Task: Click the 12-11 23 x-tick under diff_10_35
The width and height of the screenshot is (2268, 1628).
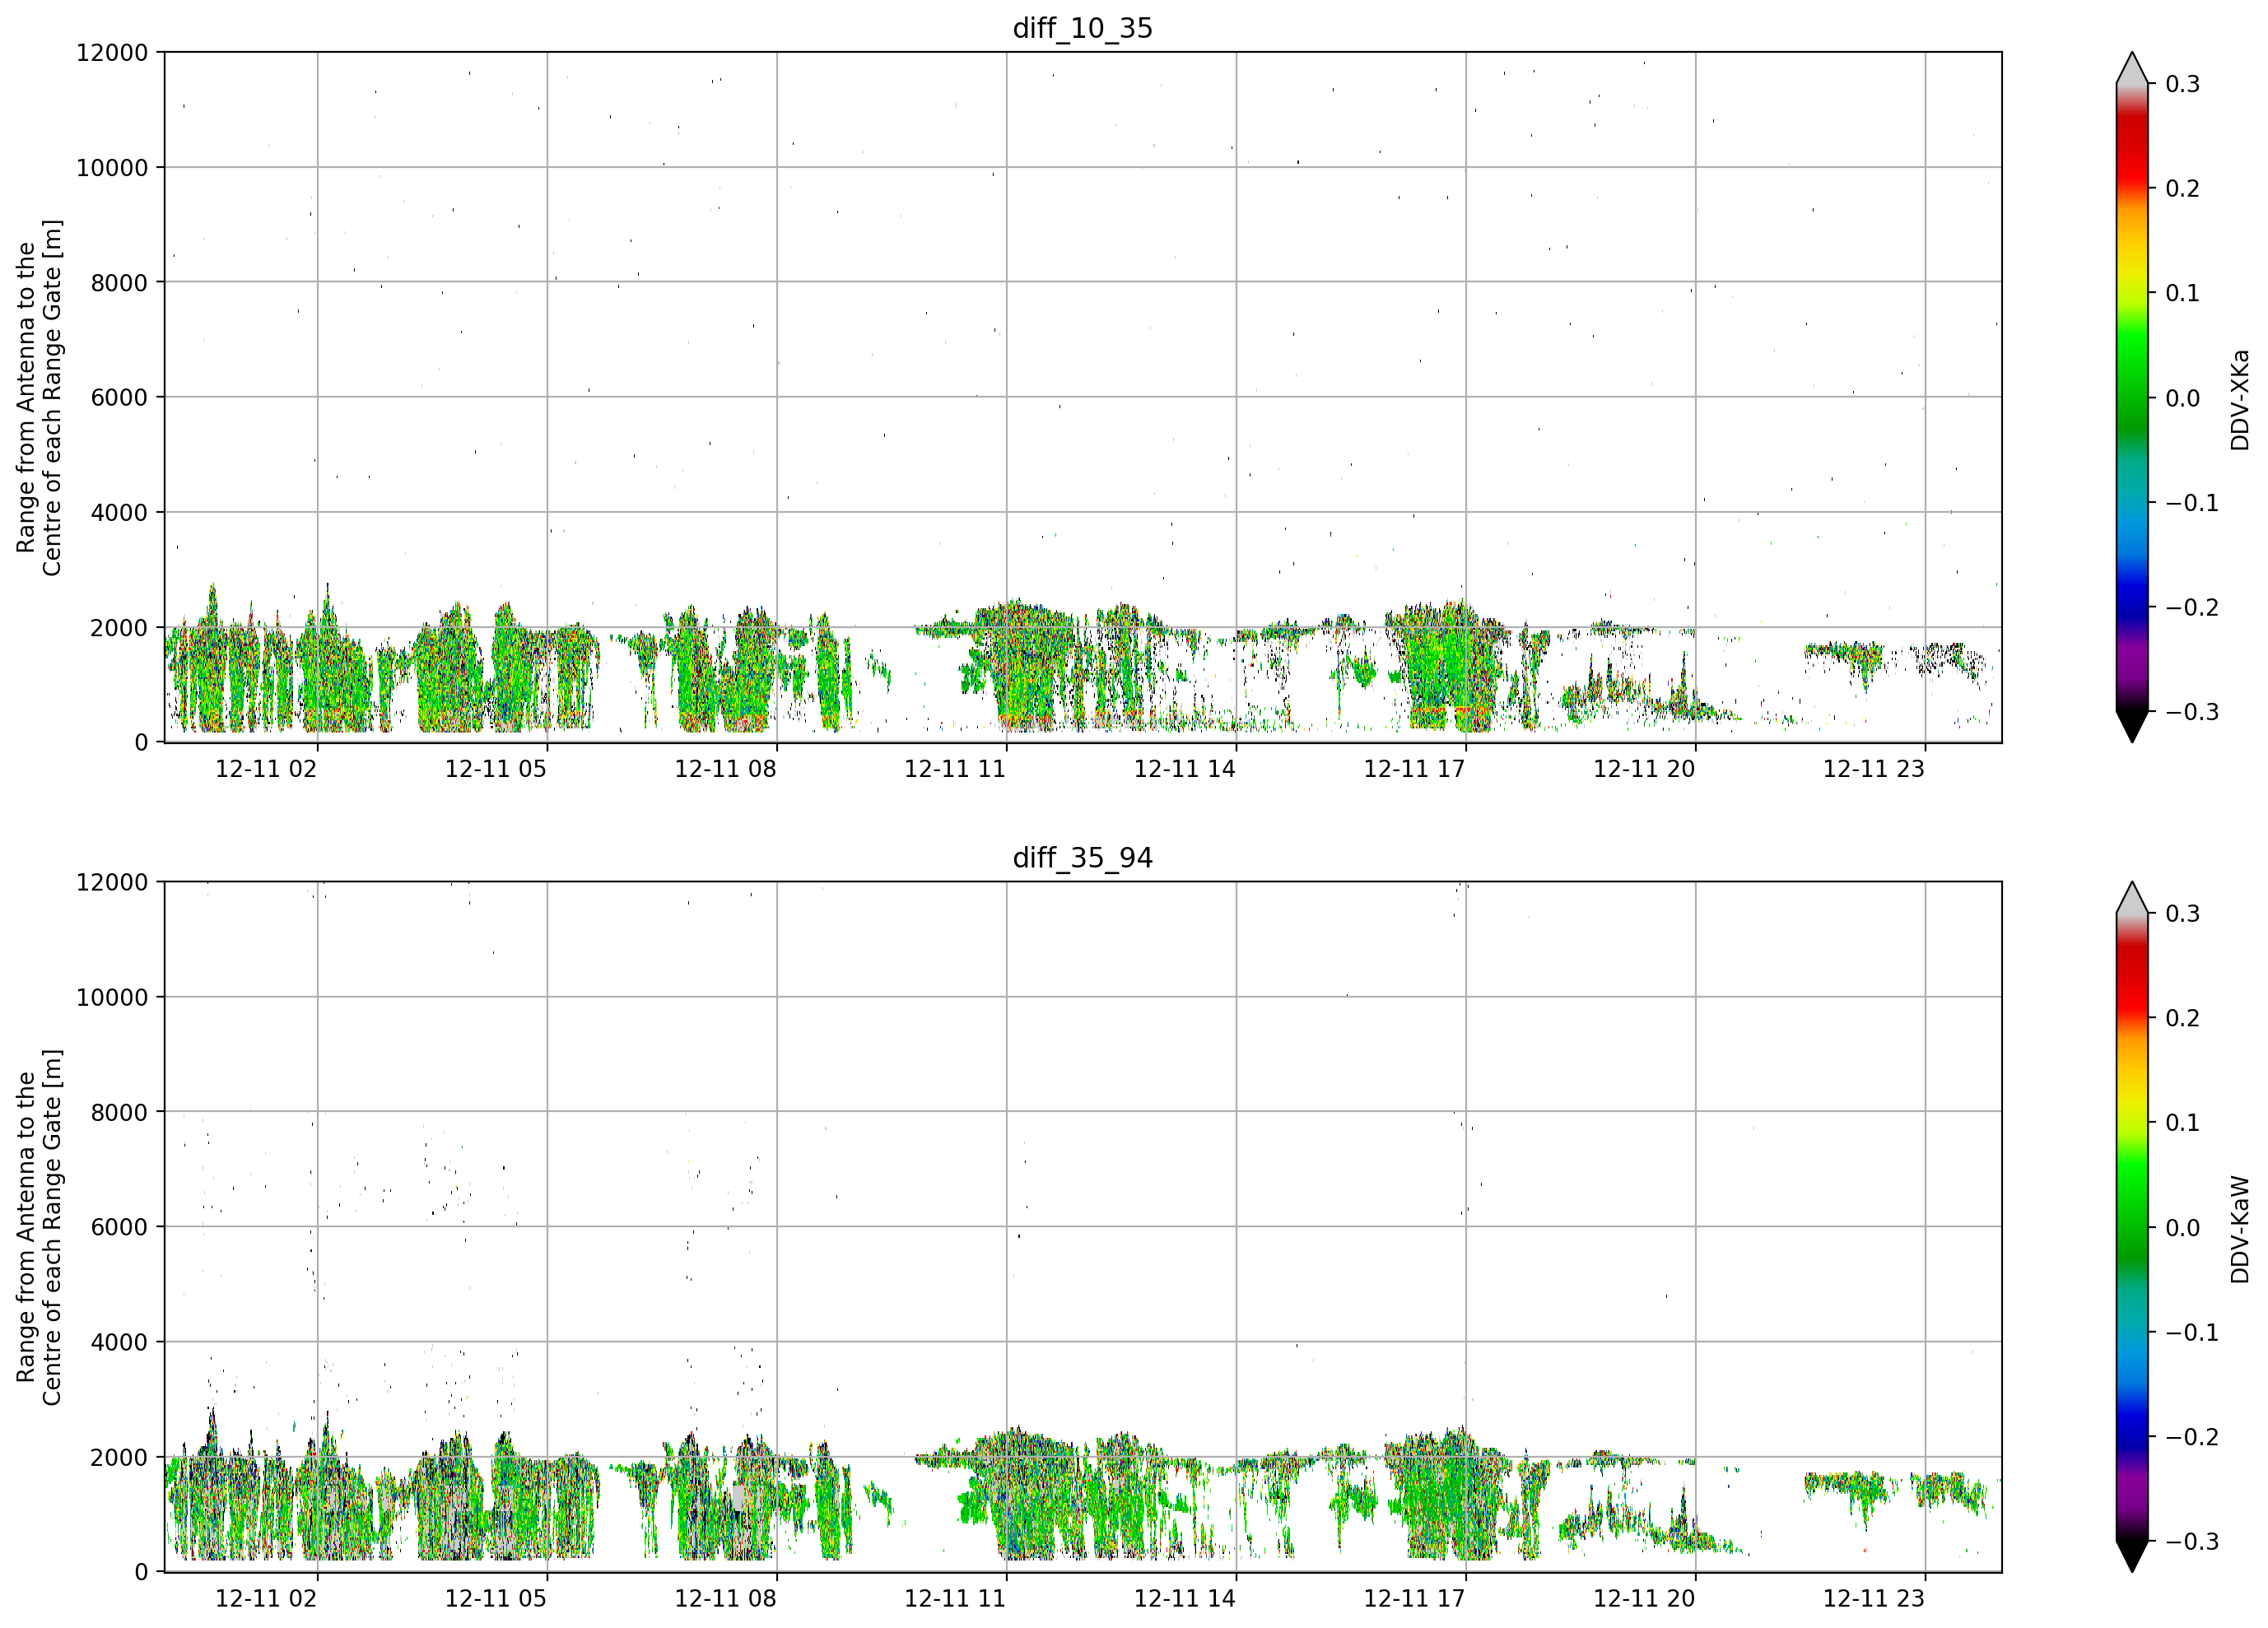Action: [x=1874, y=769]
